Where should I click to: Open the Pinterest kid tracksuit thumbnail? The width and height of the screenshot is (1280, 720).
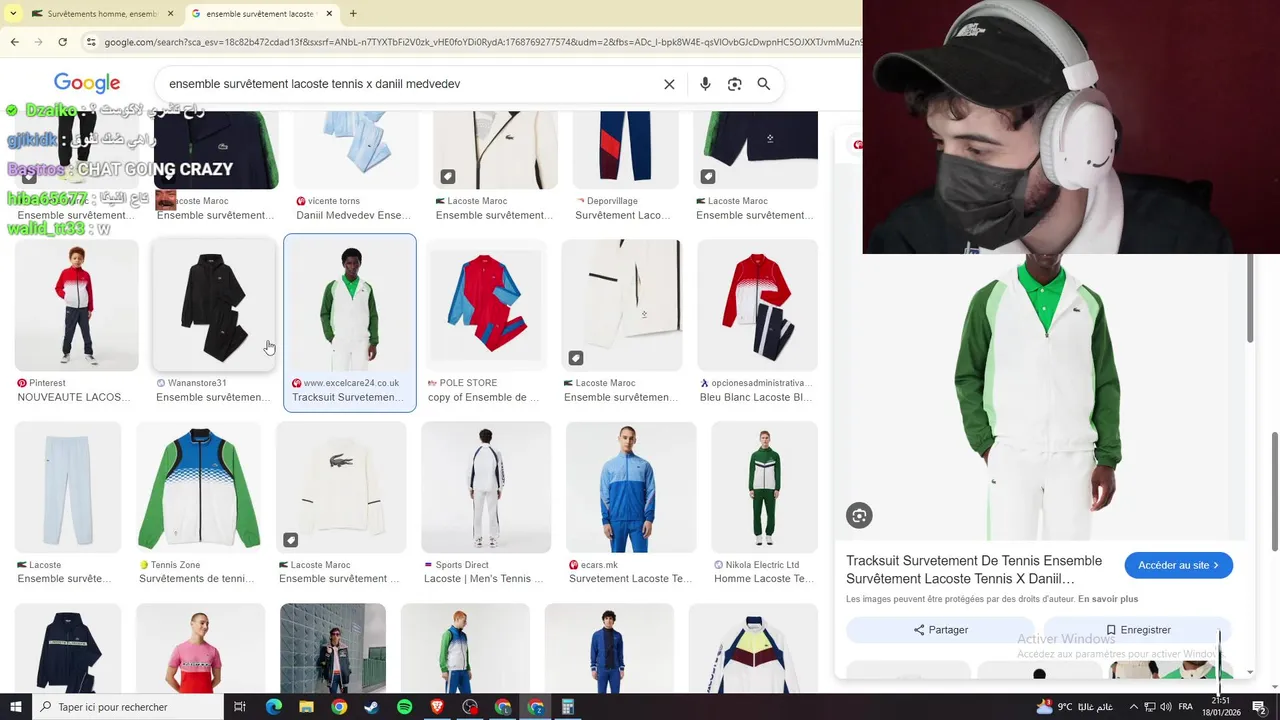coord(76,306)
